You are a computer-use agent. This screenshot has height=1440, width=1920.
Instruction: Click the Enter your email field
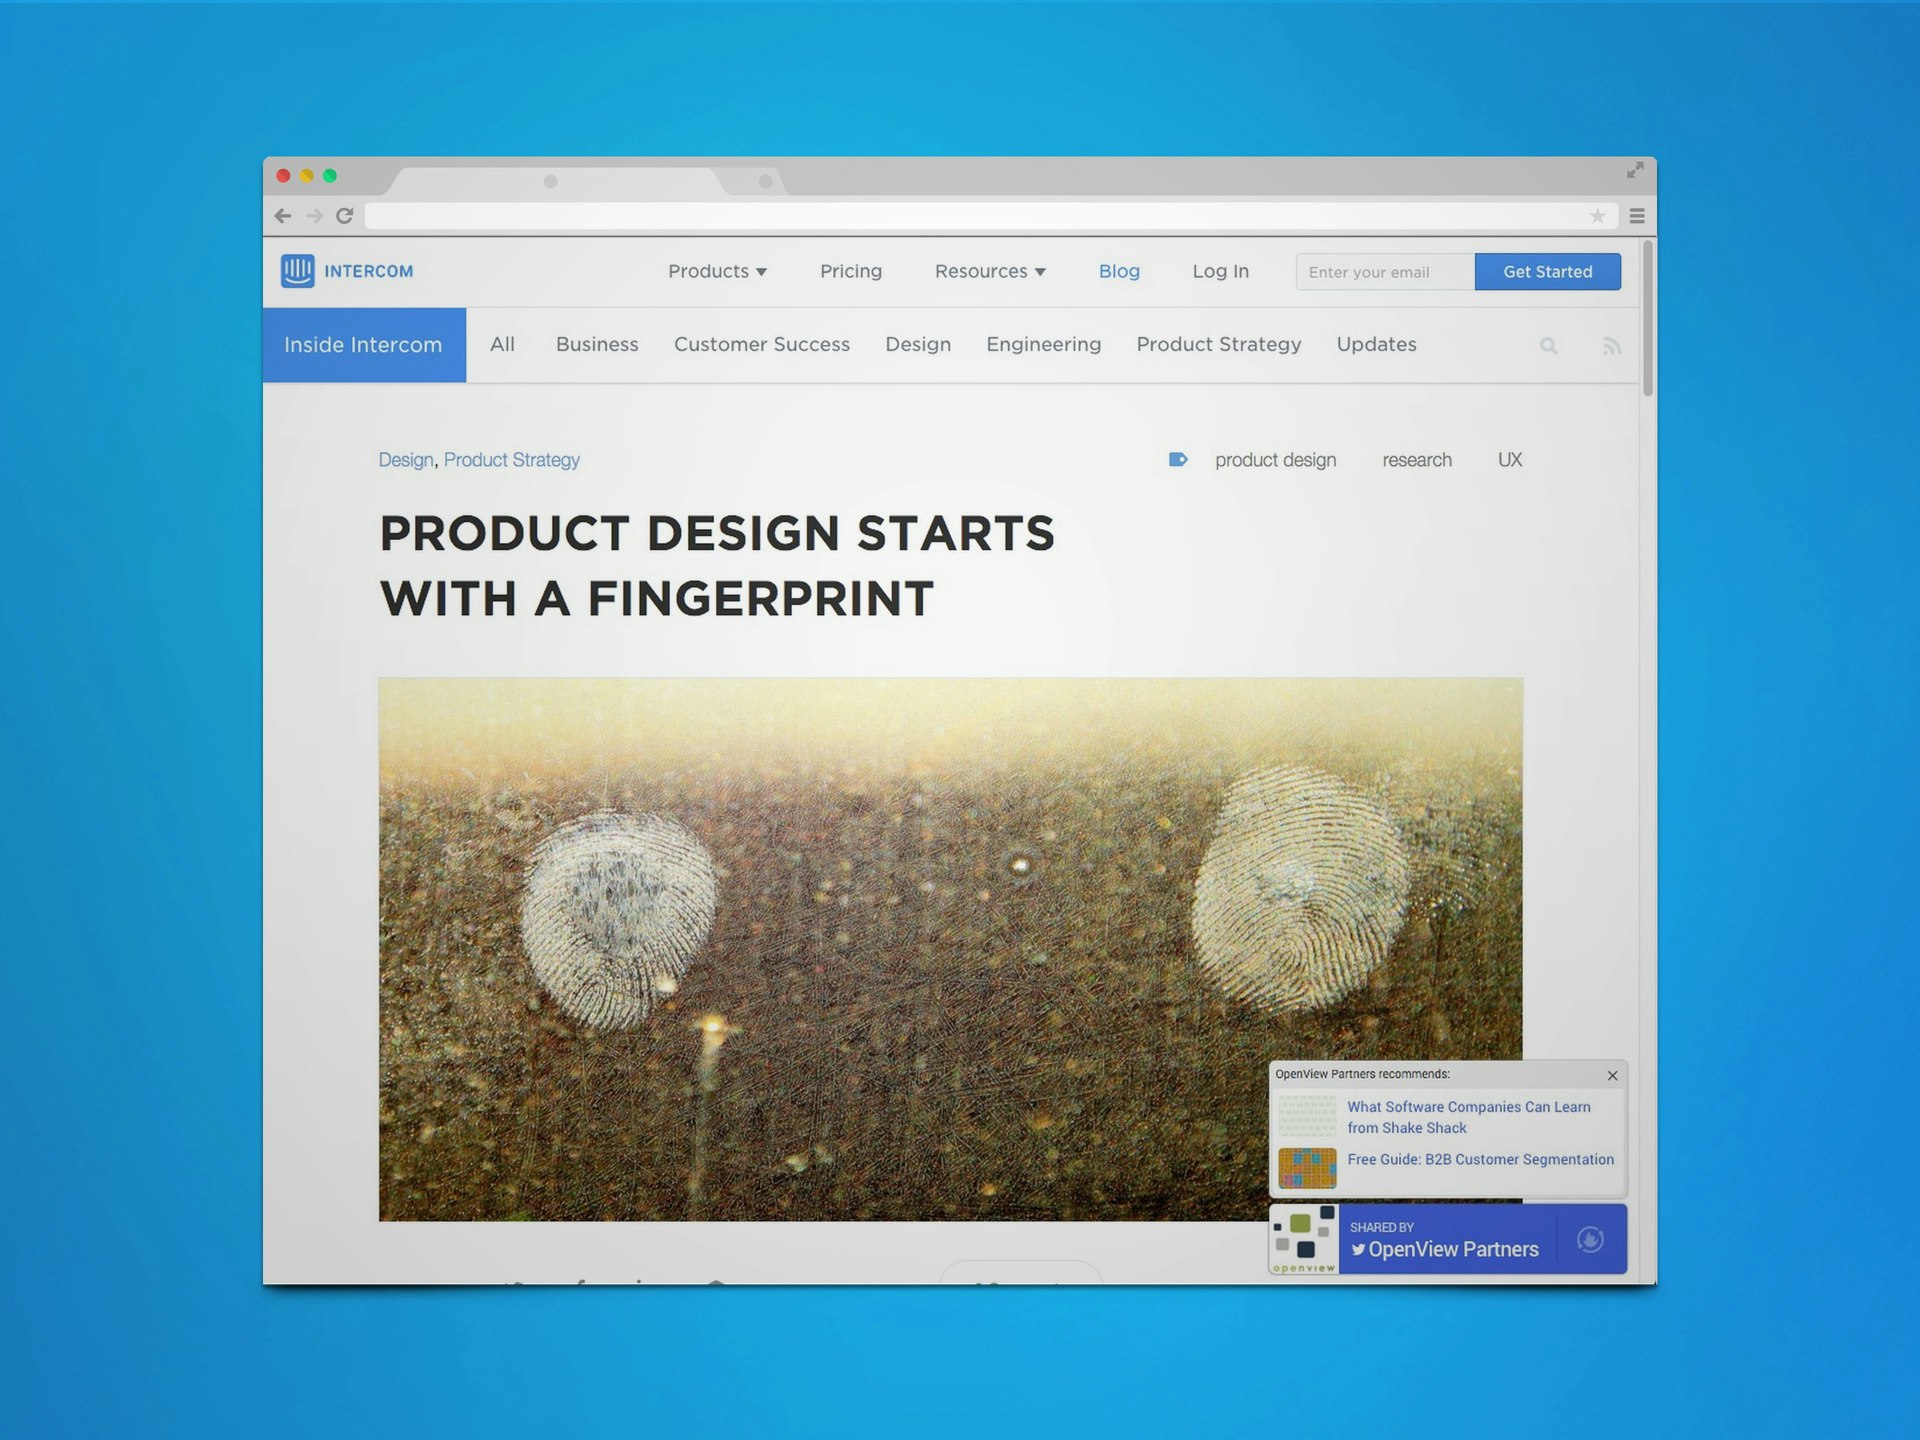[x=1384, y=272]
